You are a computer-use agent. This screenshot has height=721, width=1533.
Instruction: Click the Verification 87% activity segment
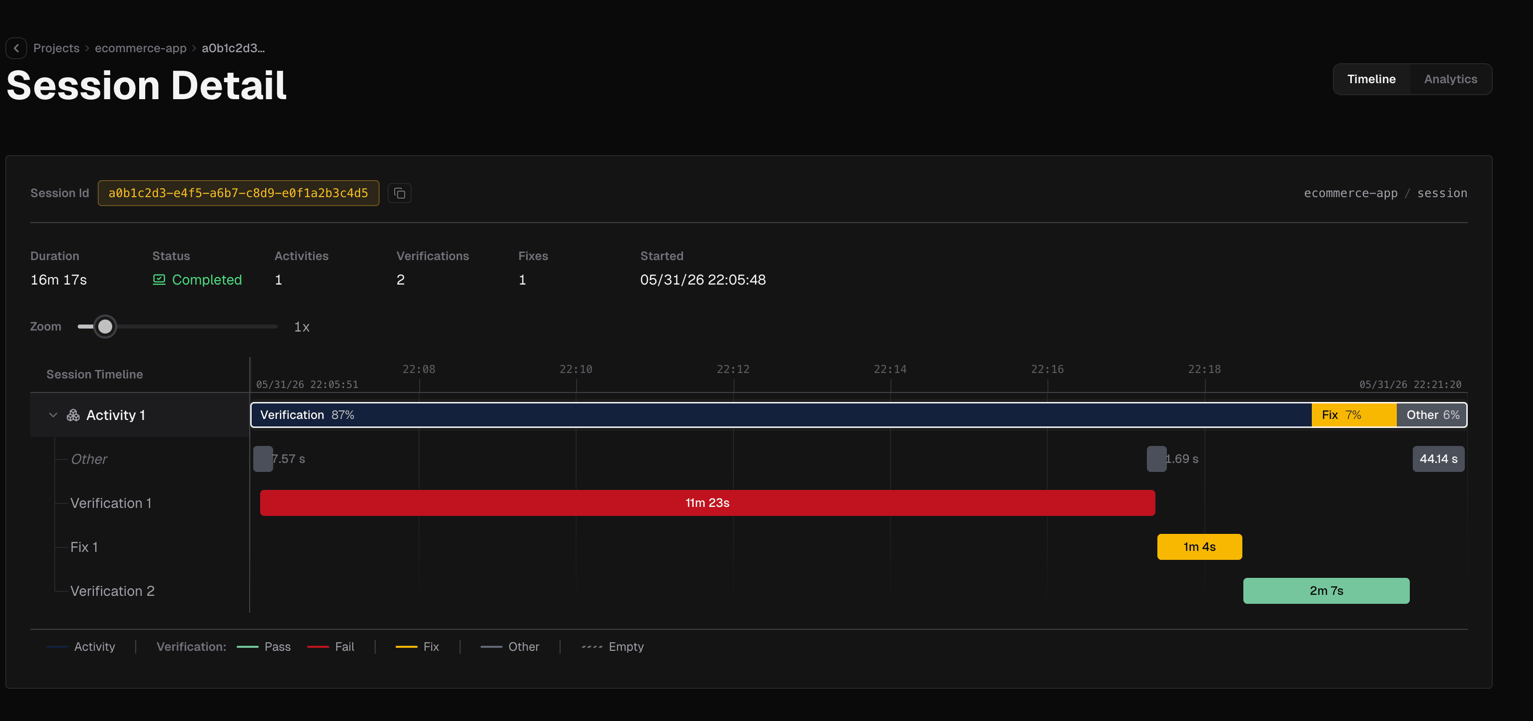coord(781,415)
